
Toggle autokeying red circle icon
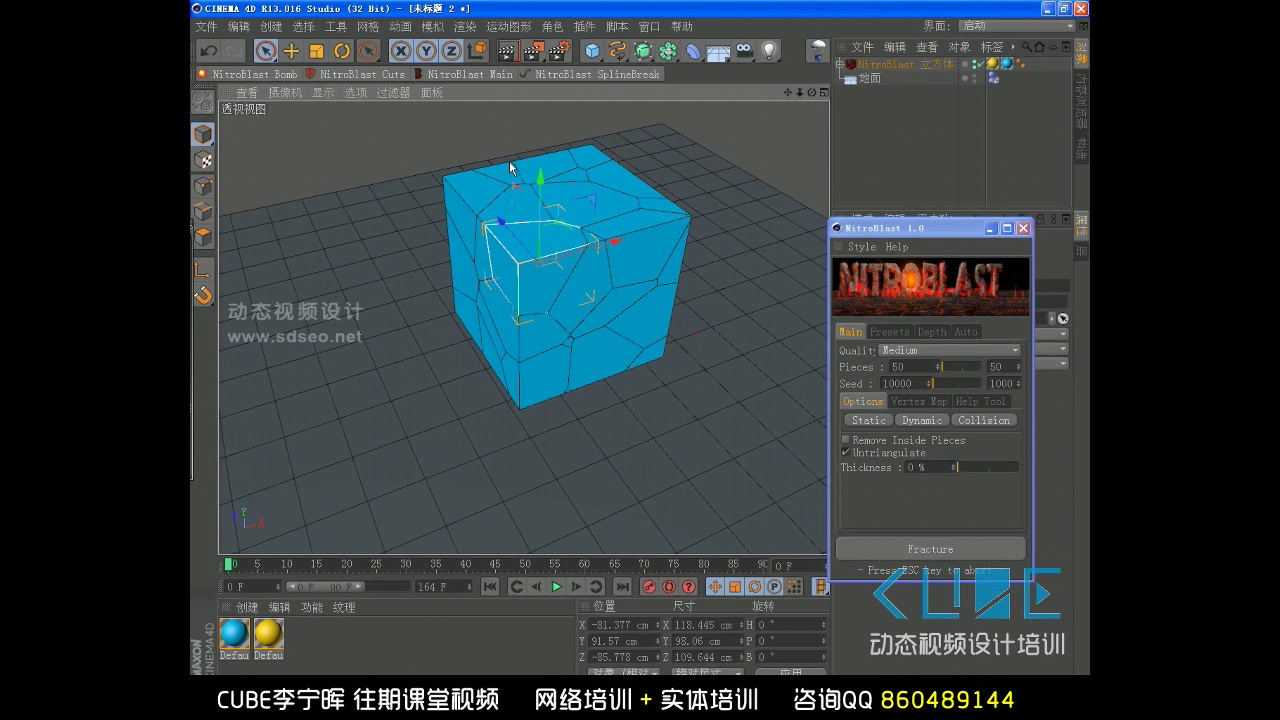(668, 587)
